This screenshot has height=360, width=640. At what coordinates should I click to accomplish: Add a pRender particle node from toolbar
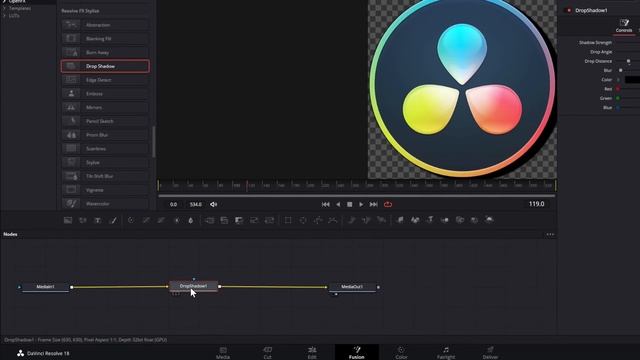(x=381, y=220)
